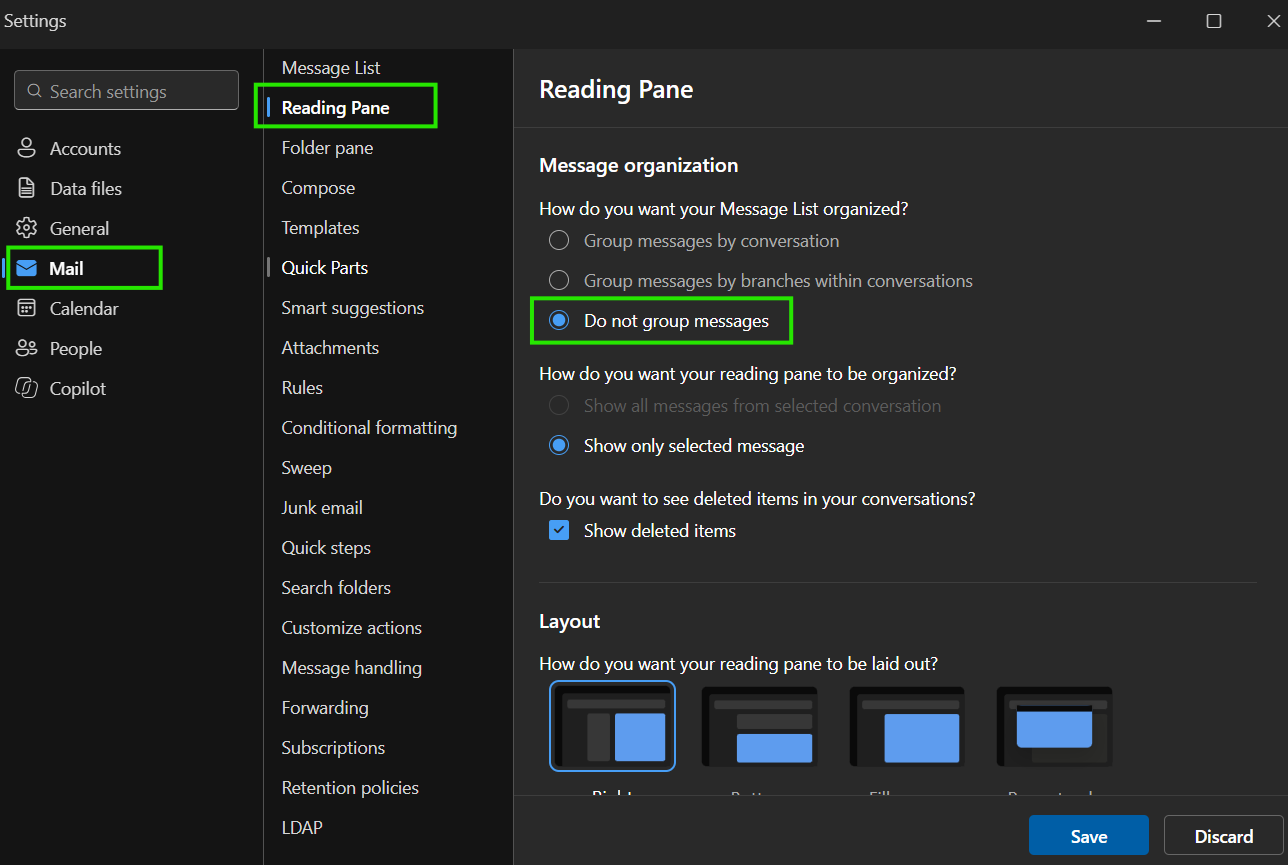Uncheck Show deleted items checkbox
The width and height of the screenshot is (1288, 865).
coord(559,530)
